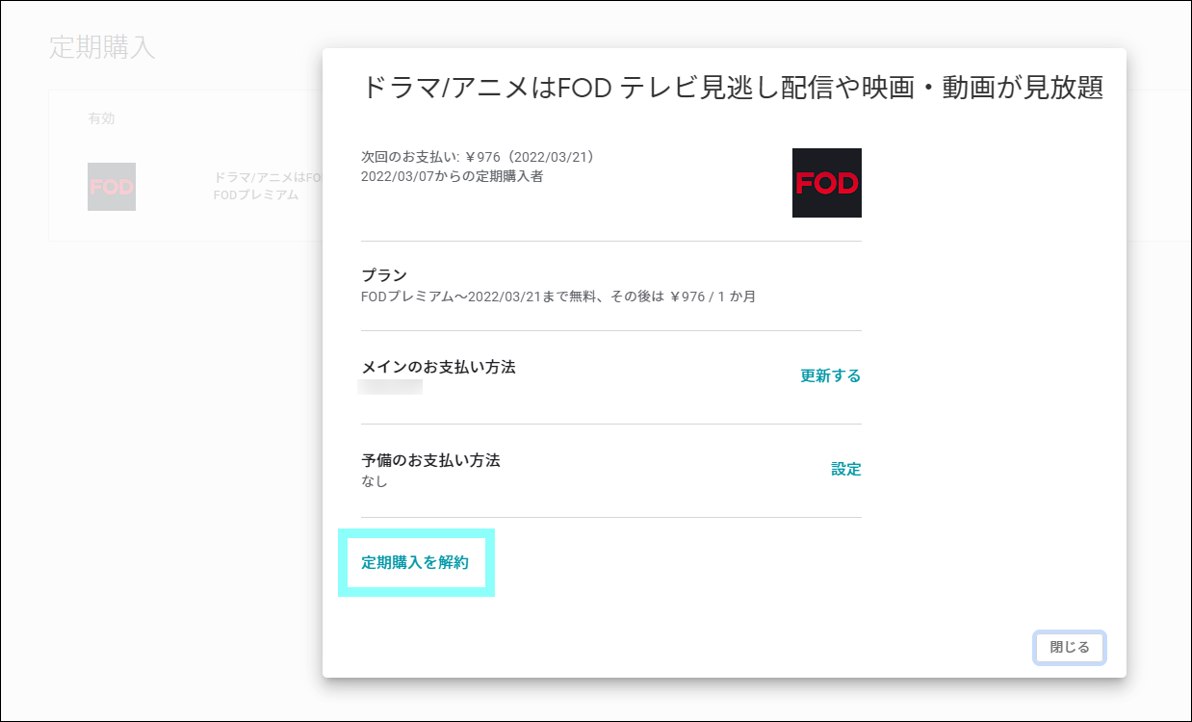The height and width of the screenshot is (722, 1192).
Task: Click the FODプレミアム text in background list
Action: [255, 195]
